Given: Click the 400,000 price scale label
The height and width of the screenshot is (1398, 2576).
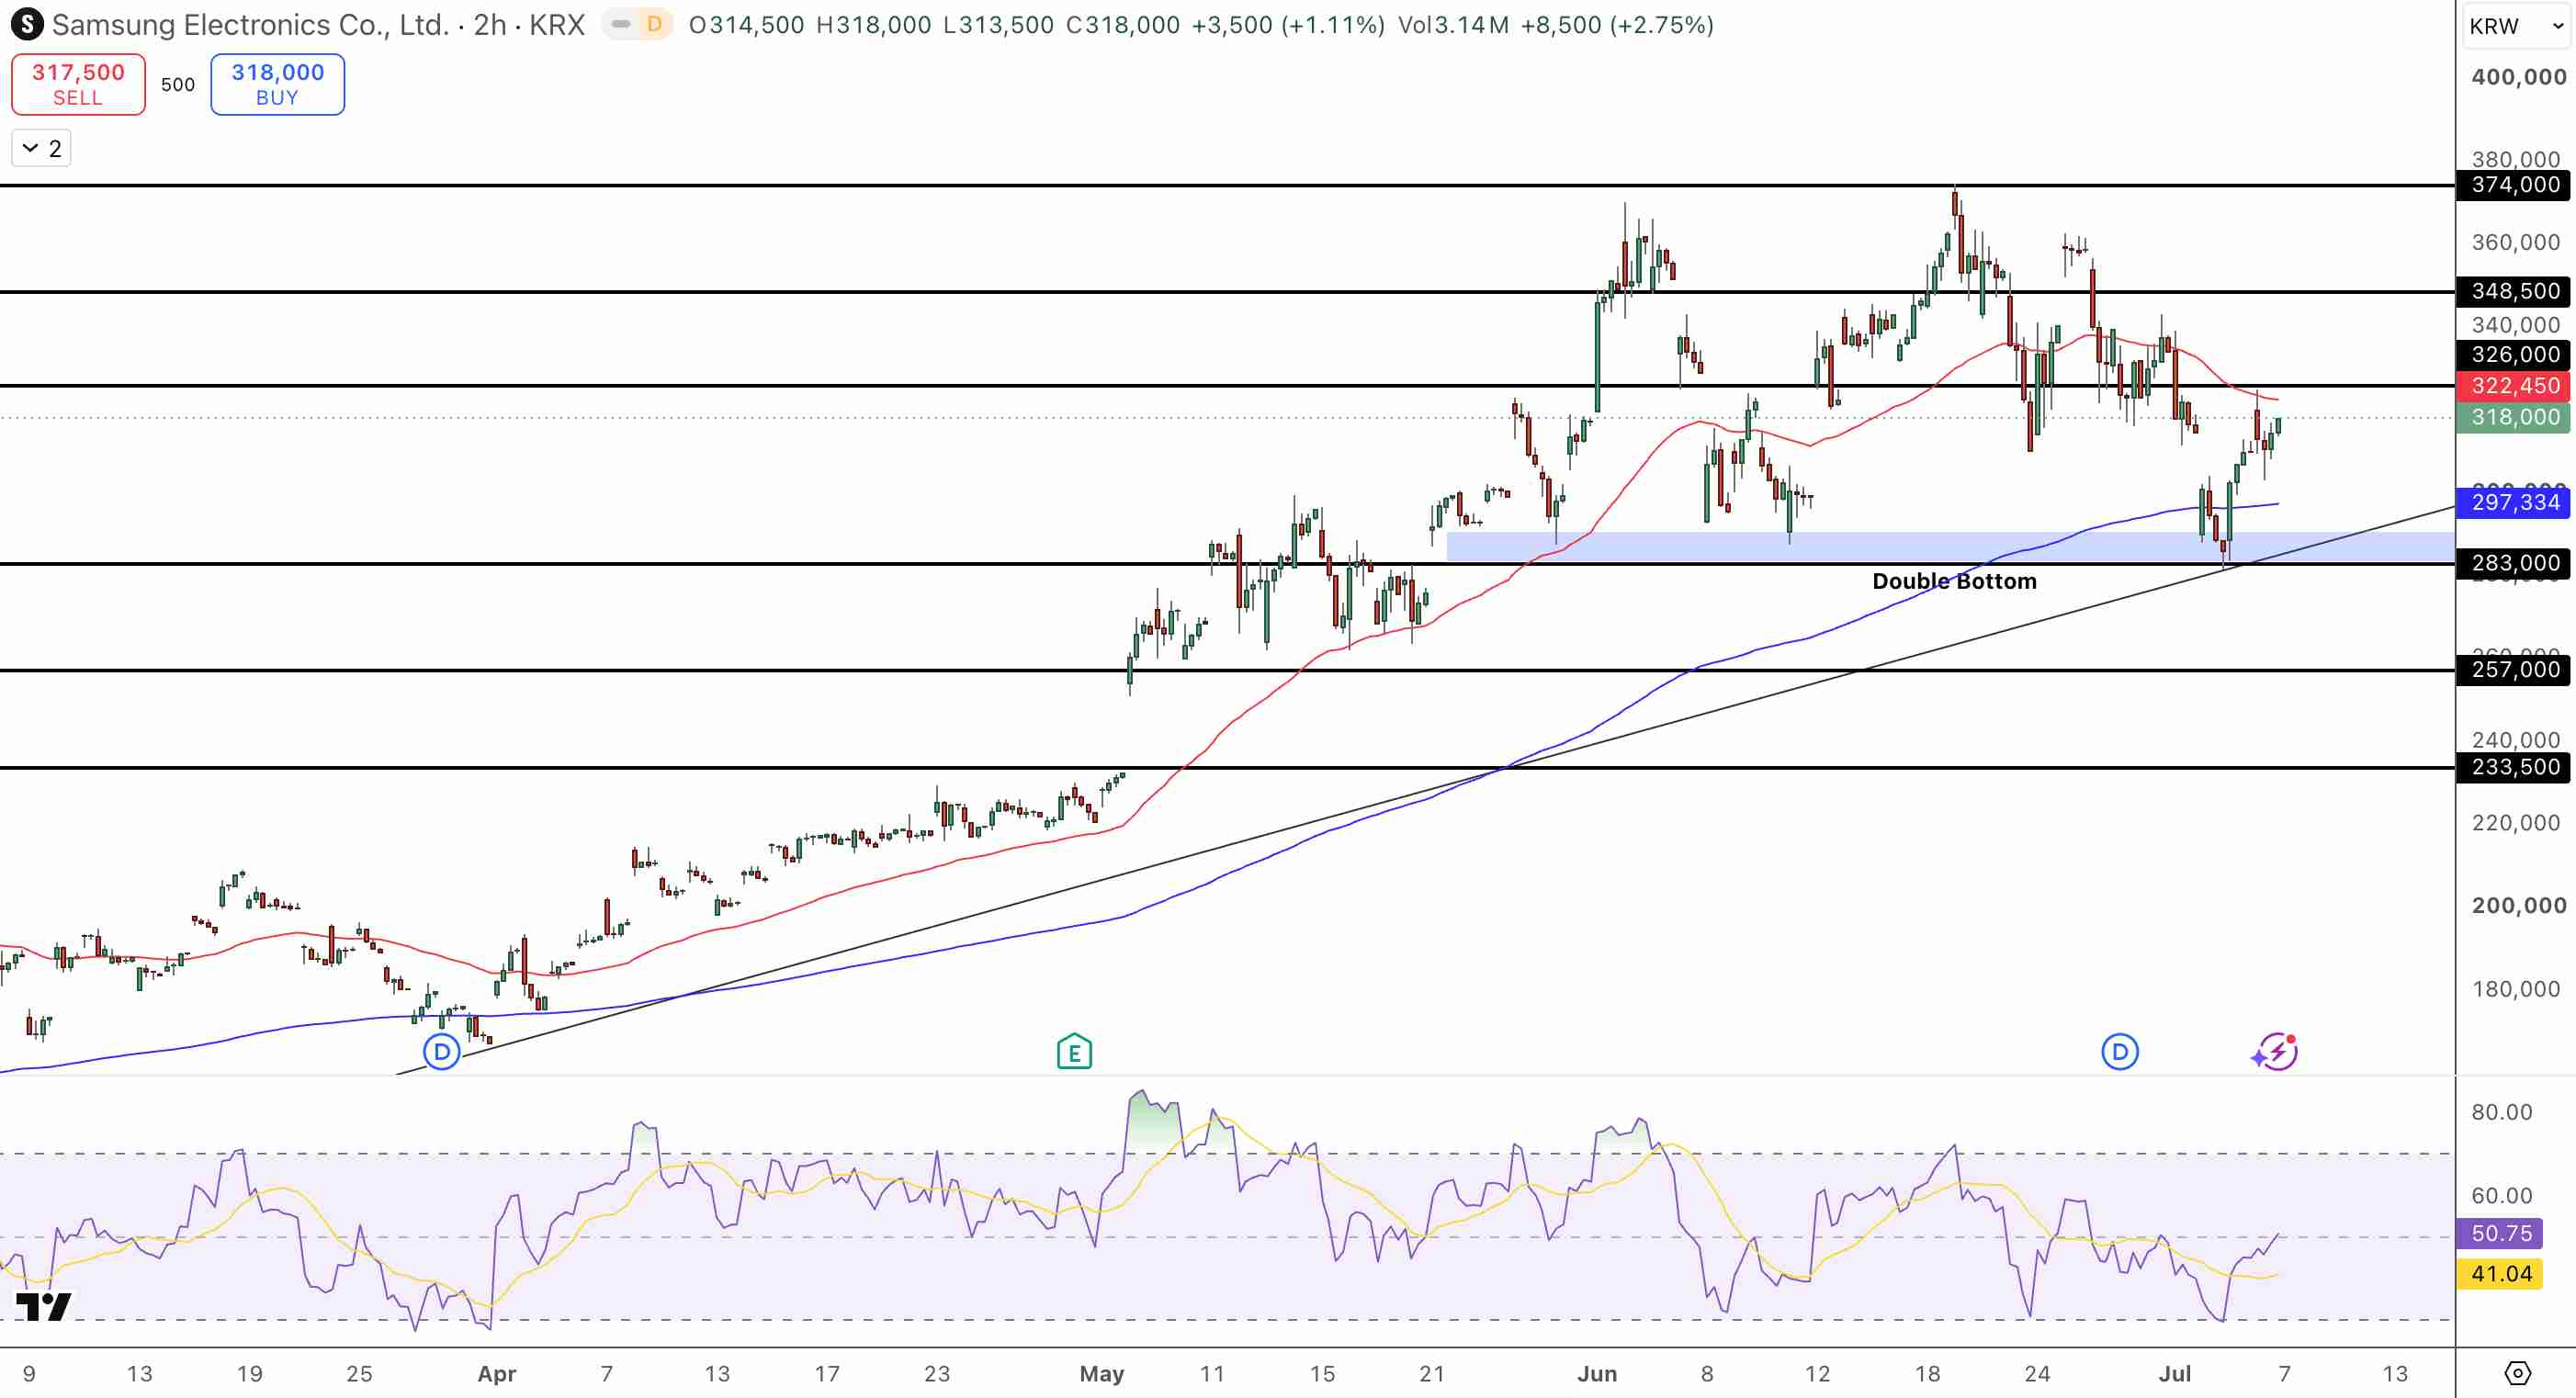Looking at the screenshot, I should click(x=2519, y=77).
